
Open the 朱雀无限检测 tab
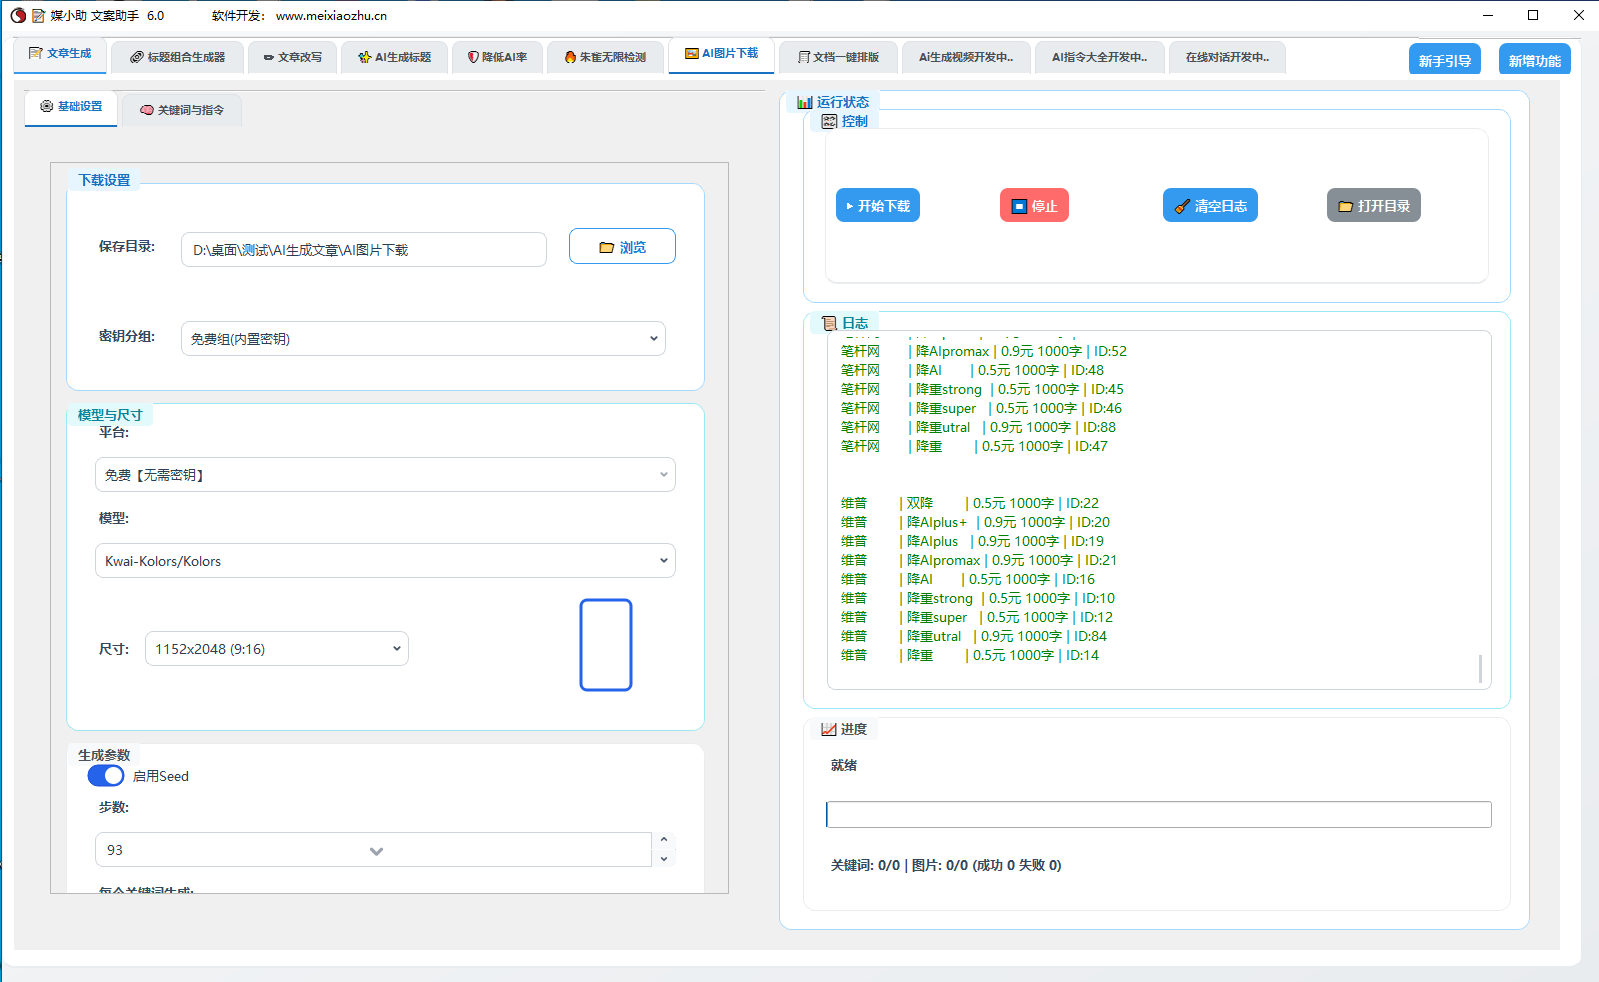click(605, 57)
